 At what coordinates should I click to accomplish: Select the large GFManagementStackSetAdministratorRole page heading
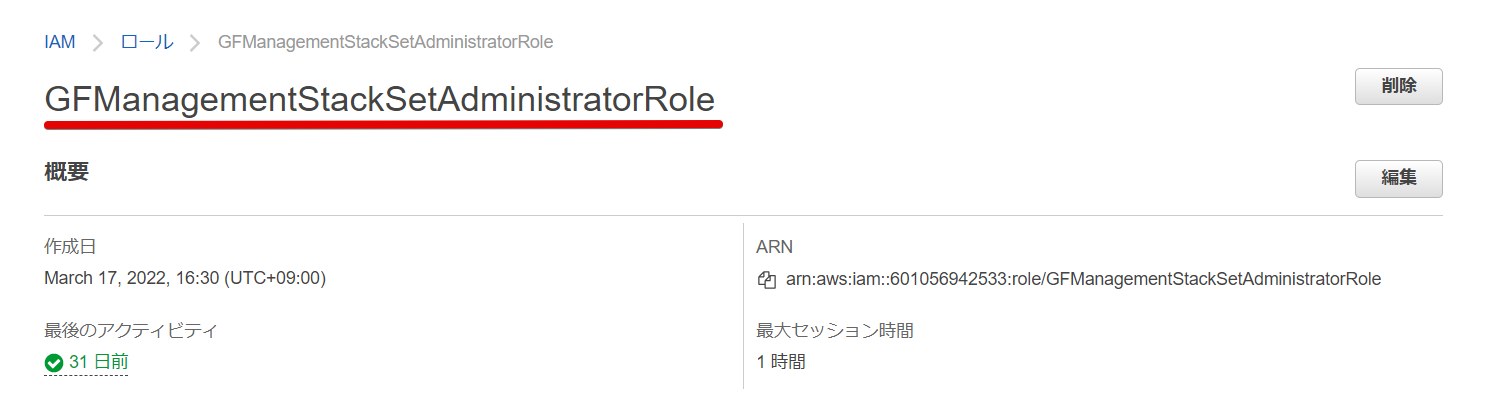point(380,100)
